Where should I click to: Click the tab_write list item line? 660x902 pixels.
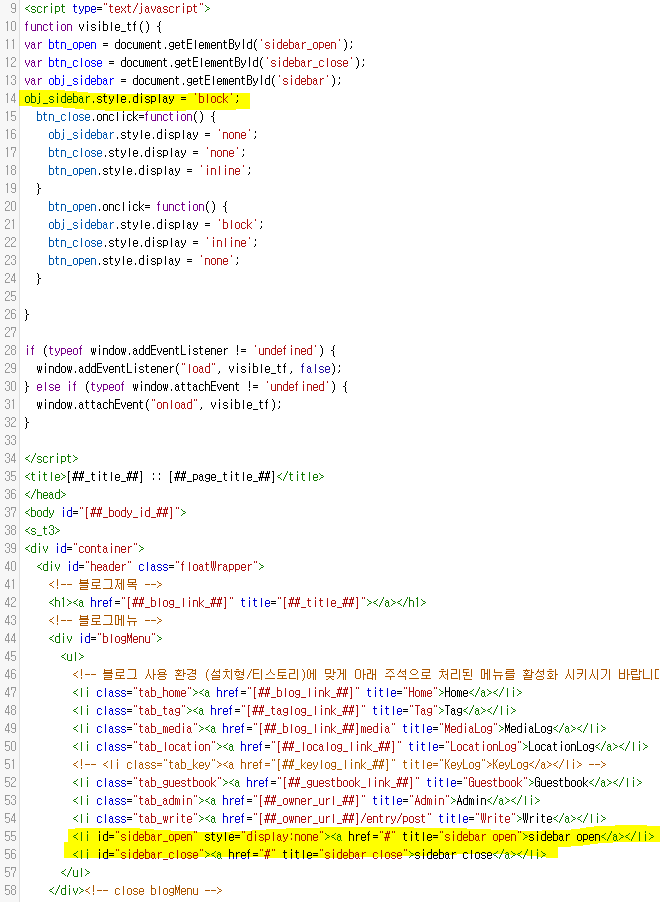[339, 819]
